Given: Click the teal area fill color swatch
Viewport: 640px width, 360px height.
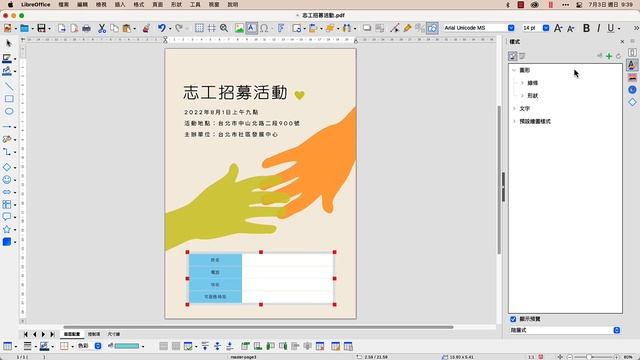Looking at the screenshot, I should (x=127, y=346).
